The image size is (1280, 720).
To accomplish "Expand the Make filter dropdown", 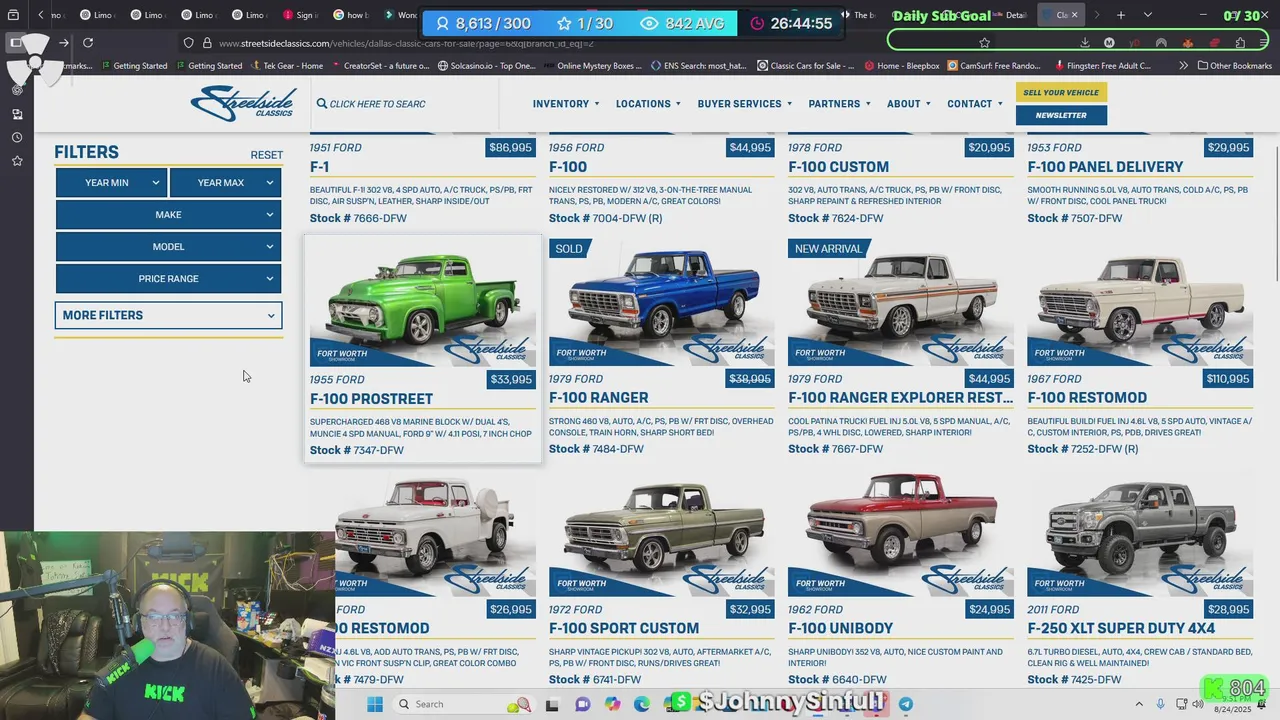I will click(168, 214).
